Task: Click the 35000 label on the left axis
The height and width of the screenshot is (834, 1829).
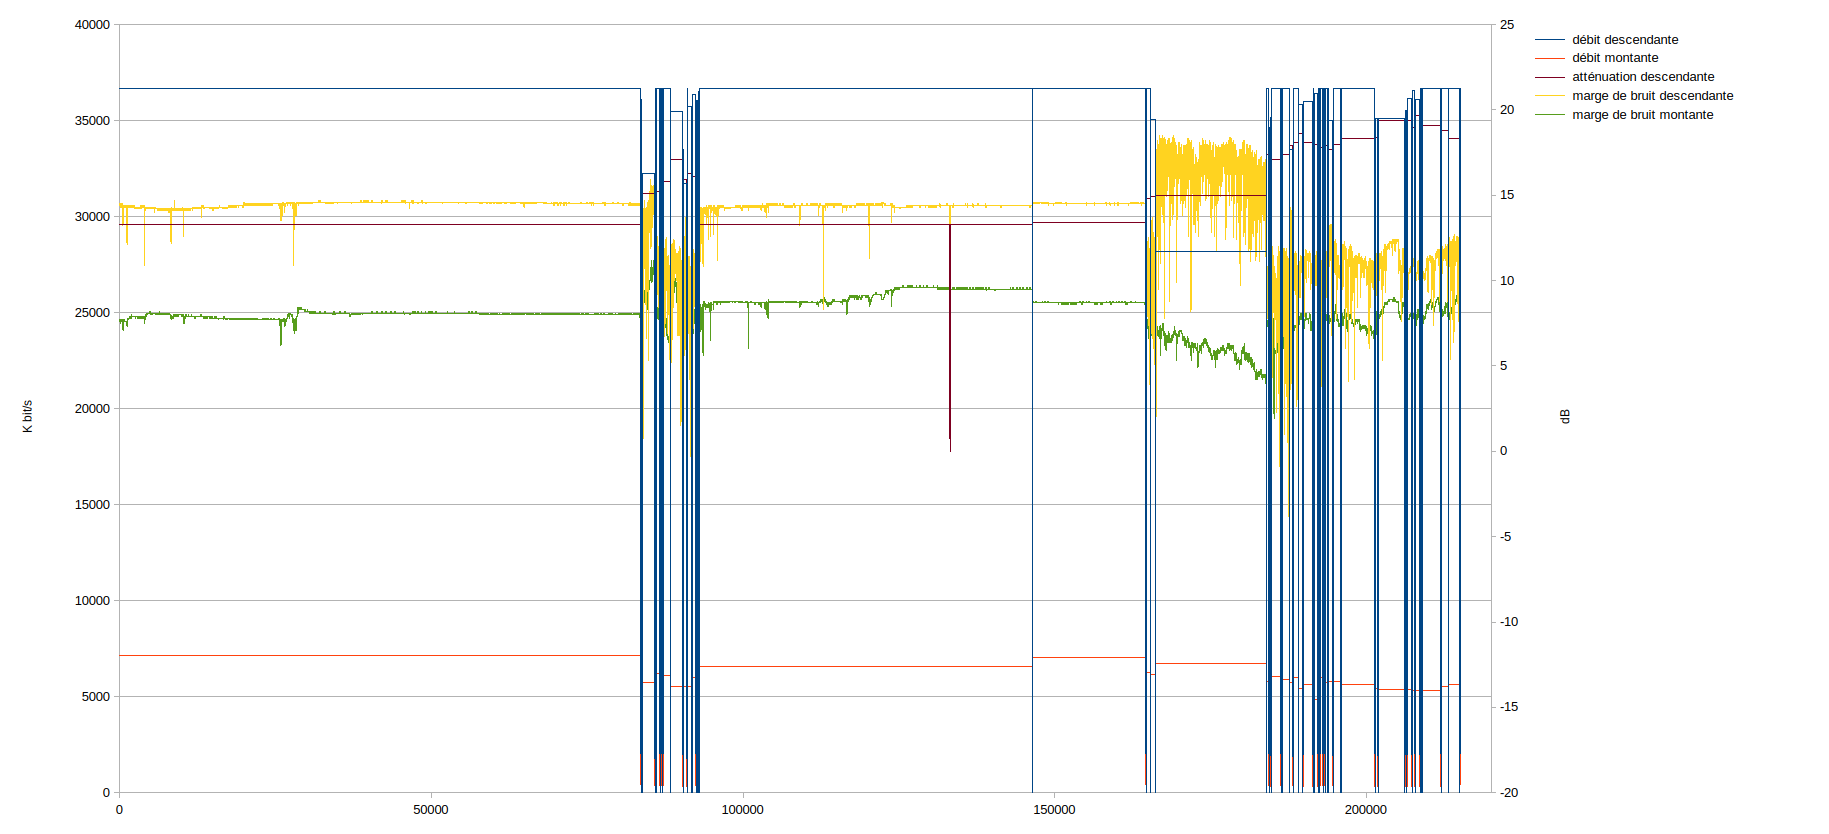Action: [92, 121]
